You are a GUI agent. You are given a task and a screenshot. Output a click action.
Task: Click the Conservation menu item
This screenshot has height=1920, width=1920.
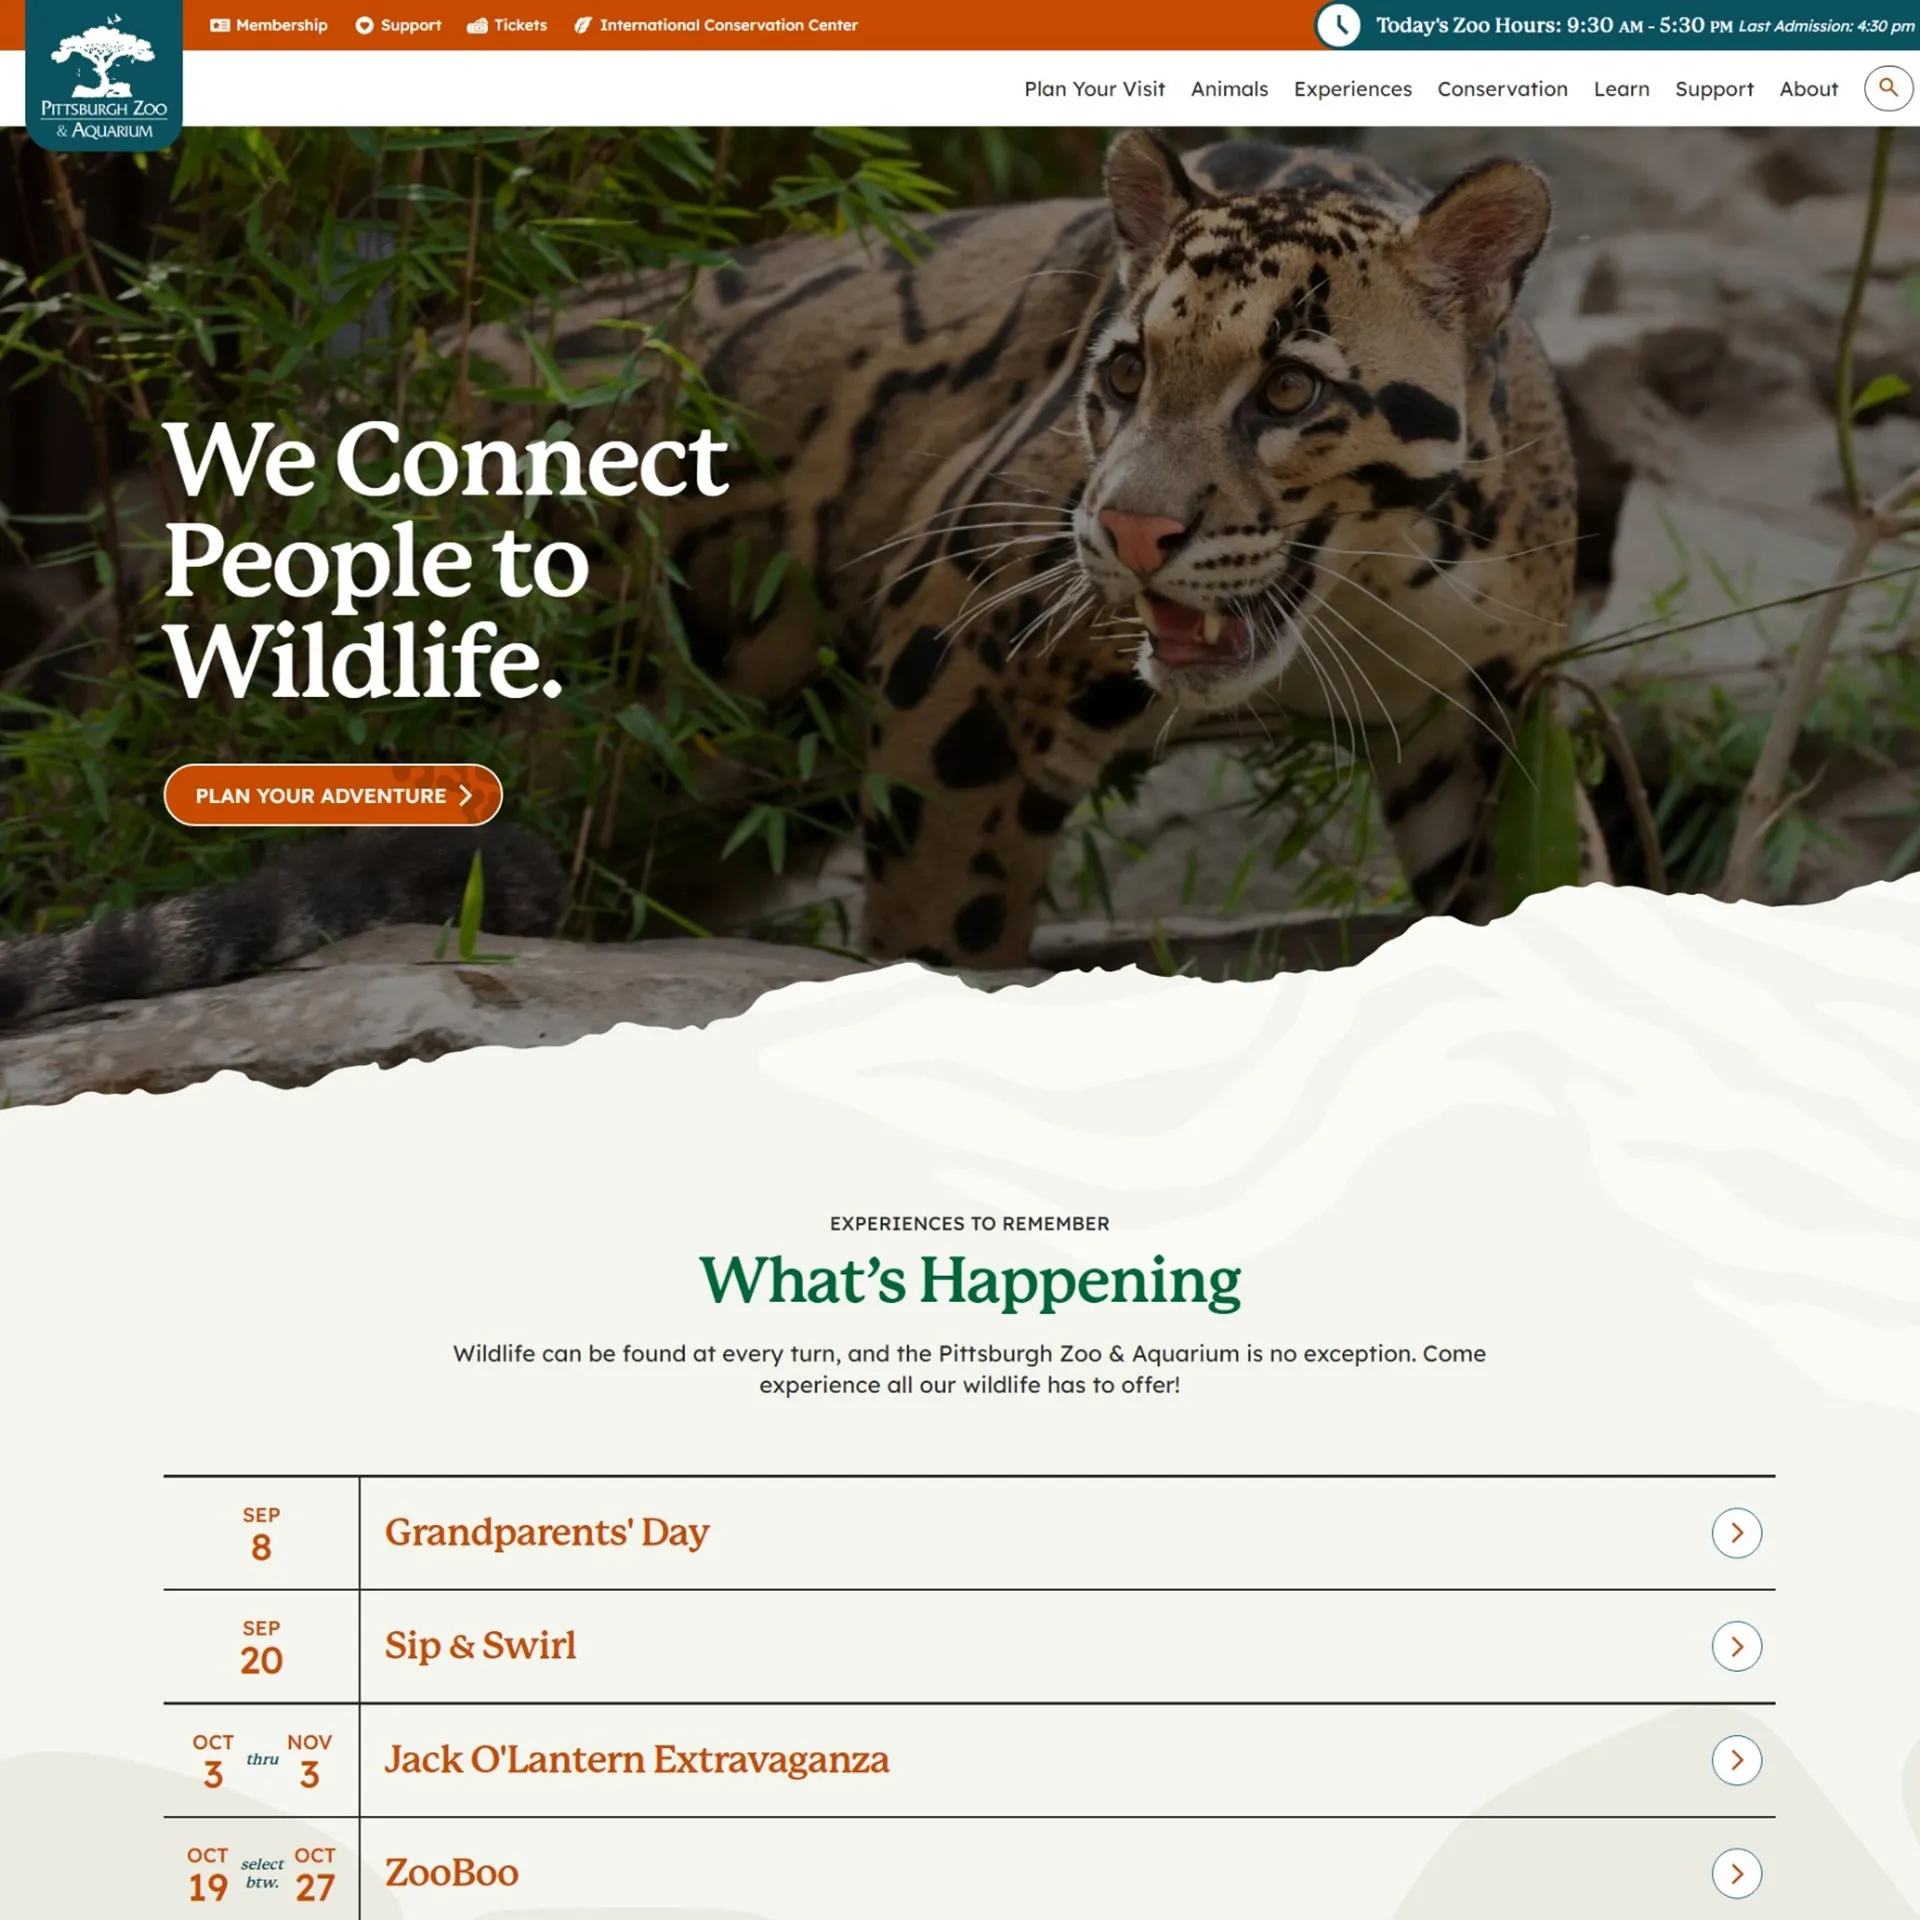pos(1502,88)
